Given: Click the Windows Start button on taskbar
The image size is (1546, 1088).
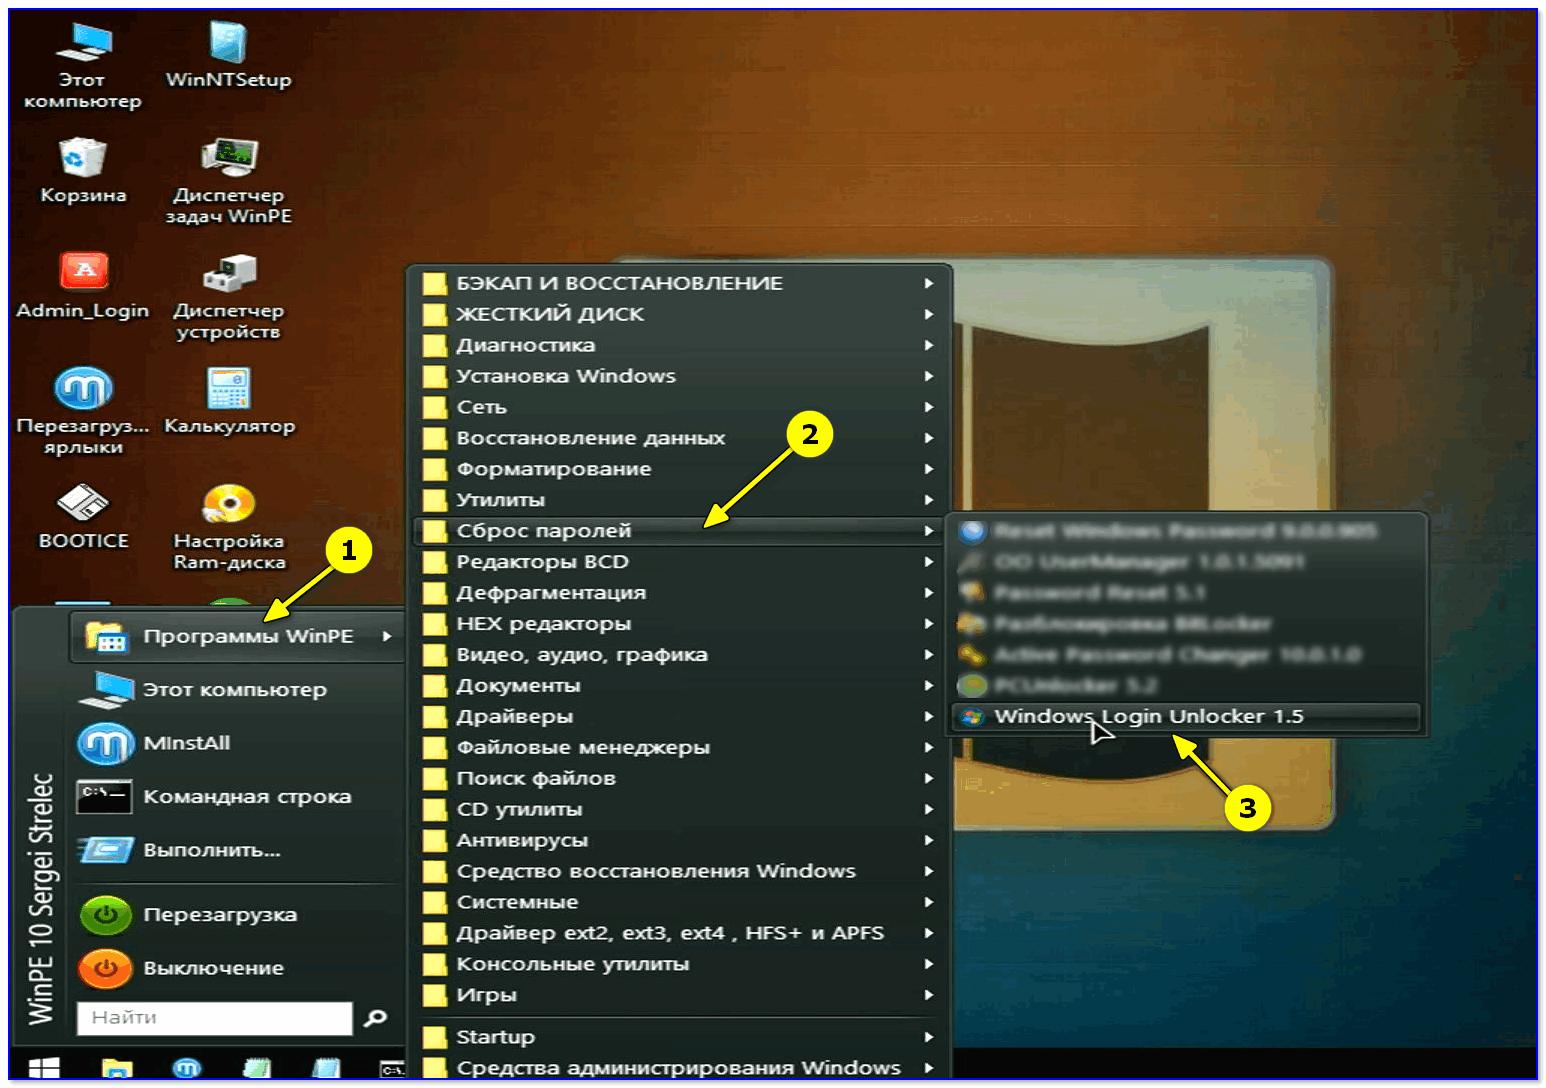Looking at the screenshot, I should [44, 1068].
